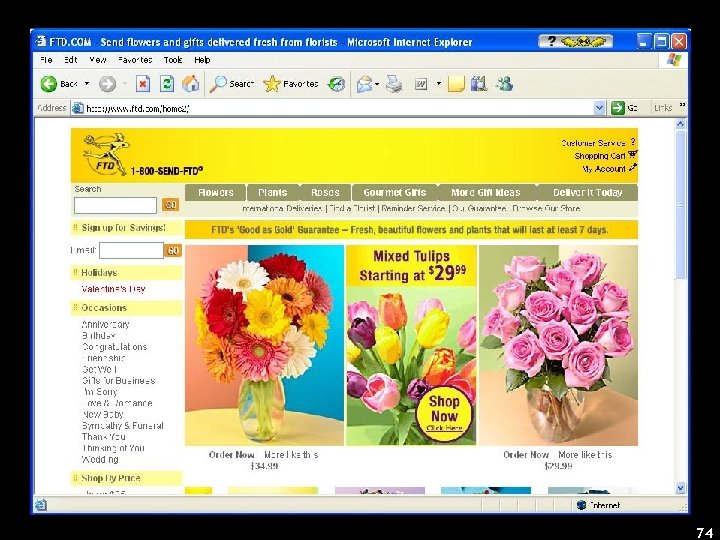Click More like this under pink roses
Screen dimensions: 720x540
[x=585, y=455]
